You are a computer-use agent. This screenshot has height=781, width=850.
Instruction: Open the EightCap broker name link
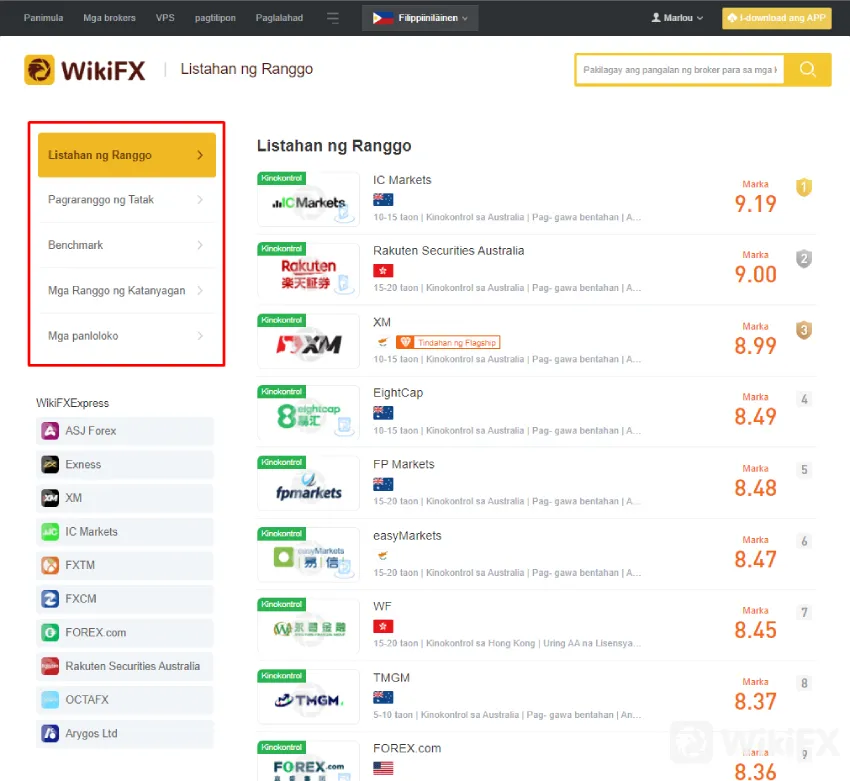pyautogui.click(x=398, y=393)
